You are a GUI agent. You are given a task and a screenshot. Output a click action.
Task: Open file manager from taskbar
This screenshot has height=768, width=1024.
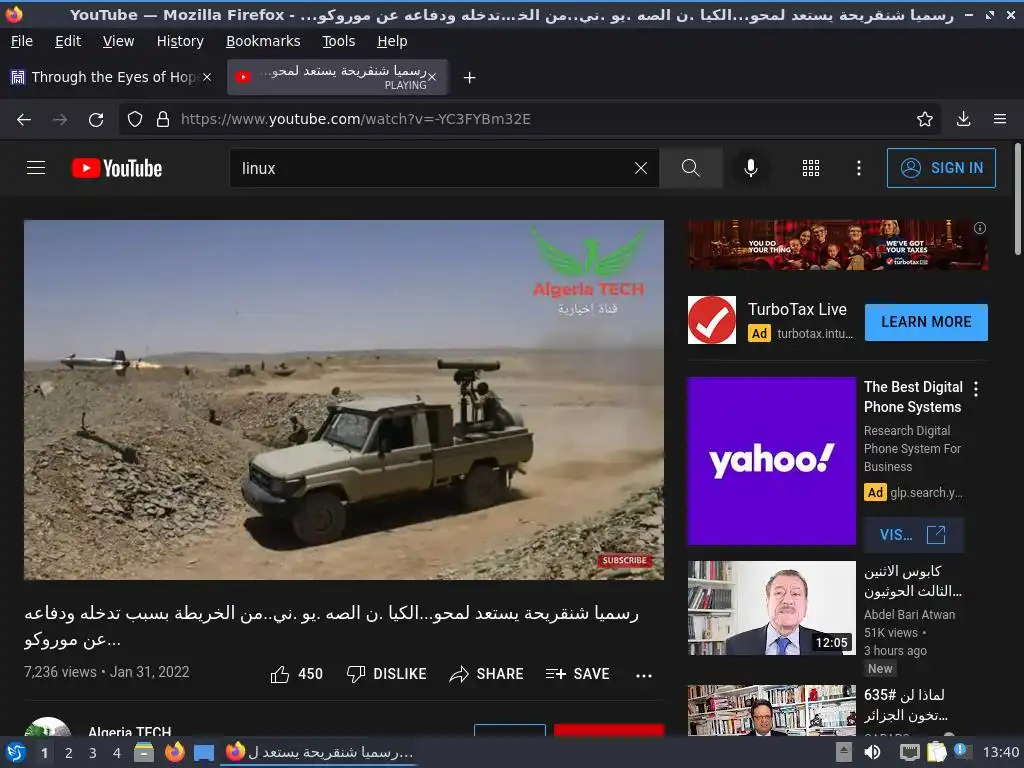pyautogui.click(x=144, y=752)
